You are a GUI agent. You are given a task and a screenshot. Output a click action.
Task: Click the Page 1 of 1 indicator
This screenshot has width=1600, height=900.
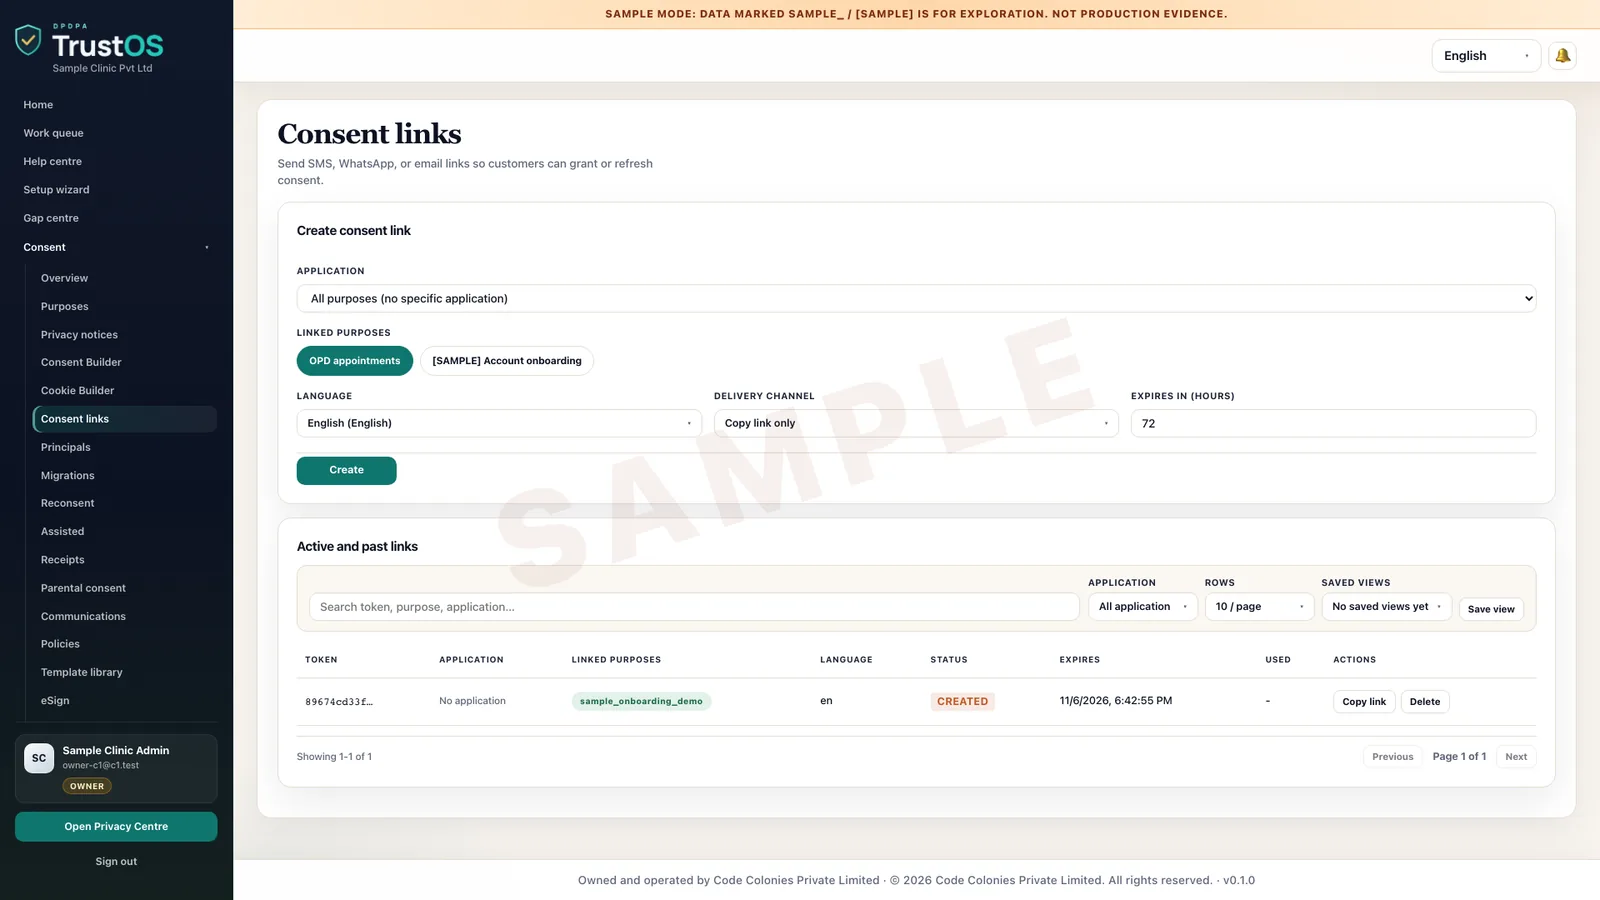point(1459,757)
